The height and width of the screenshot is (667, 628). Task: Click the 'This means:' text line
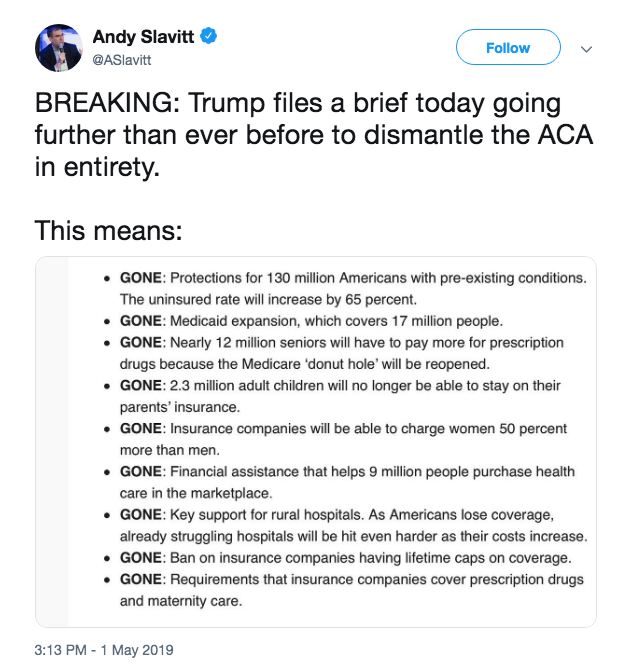click(x=109, y=230)
